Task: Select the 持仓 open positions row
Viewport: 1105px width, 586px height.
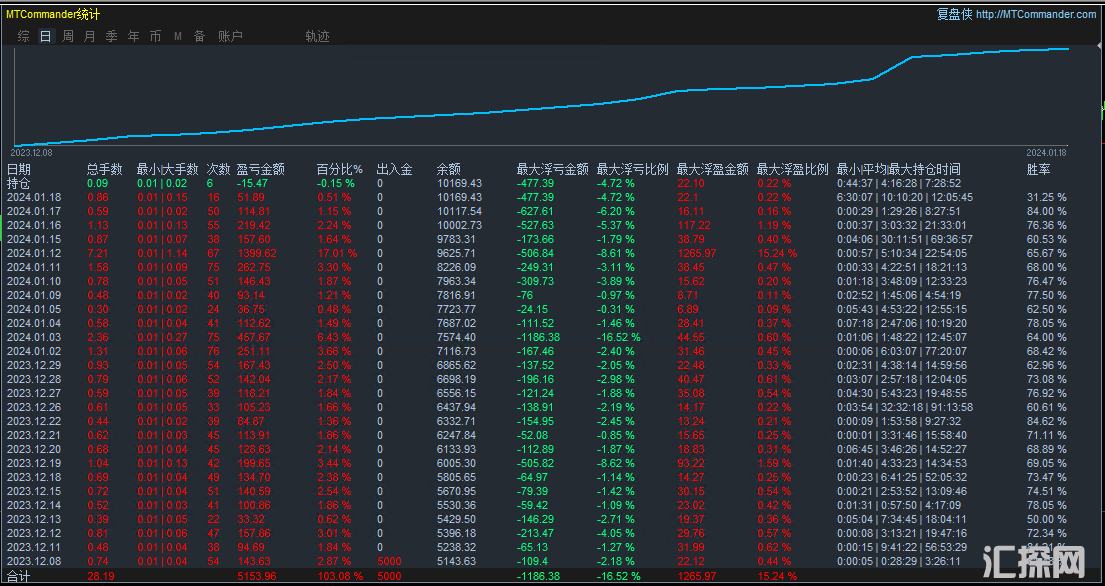Action: coord(19,184)
